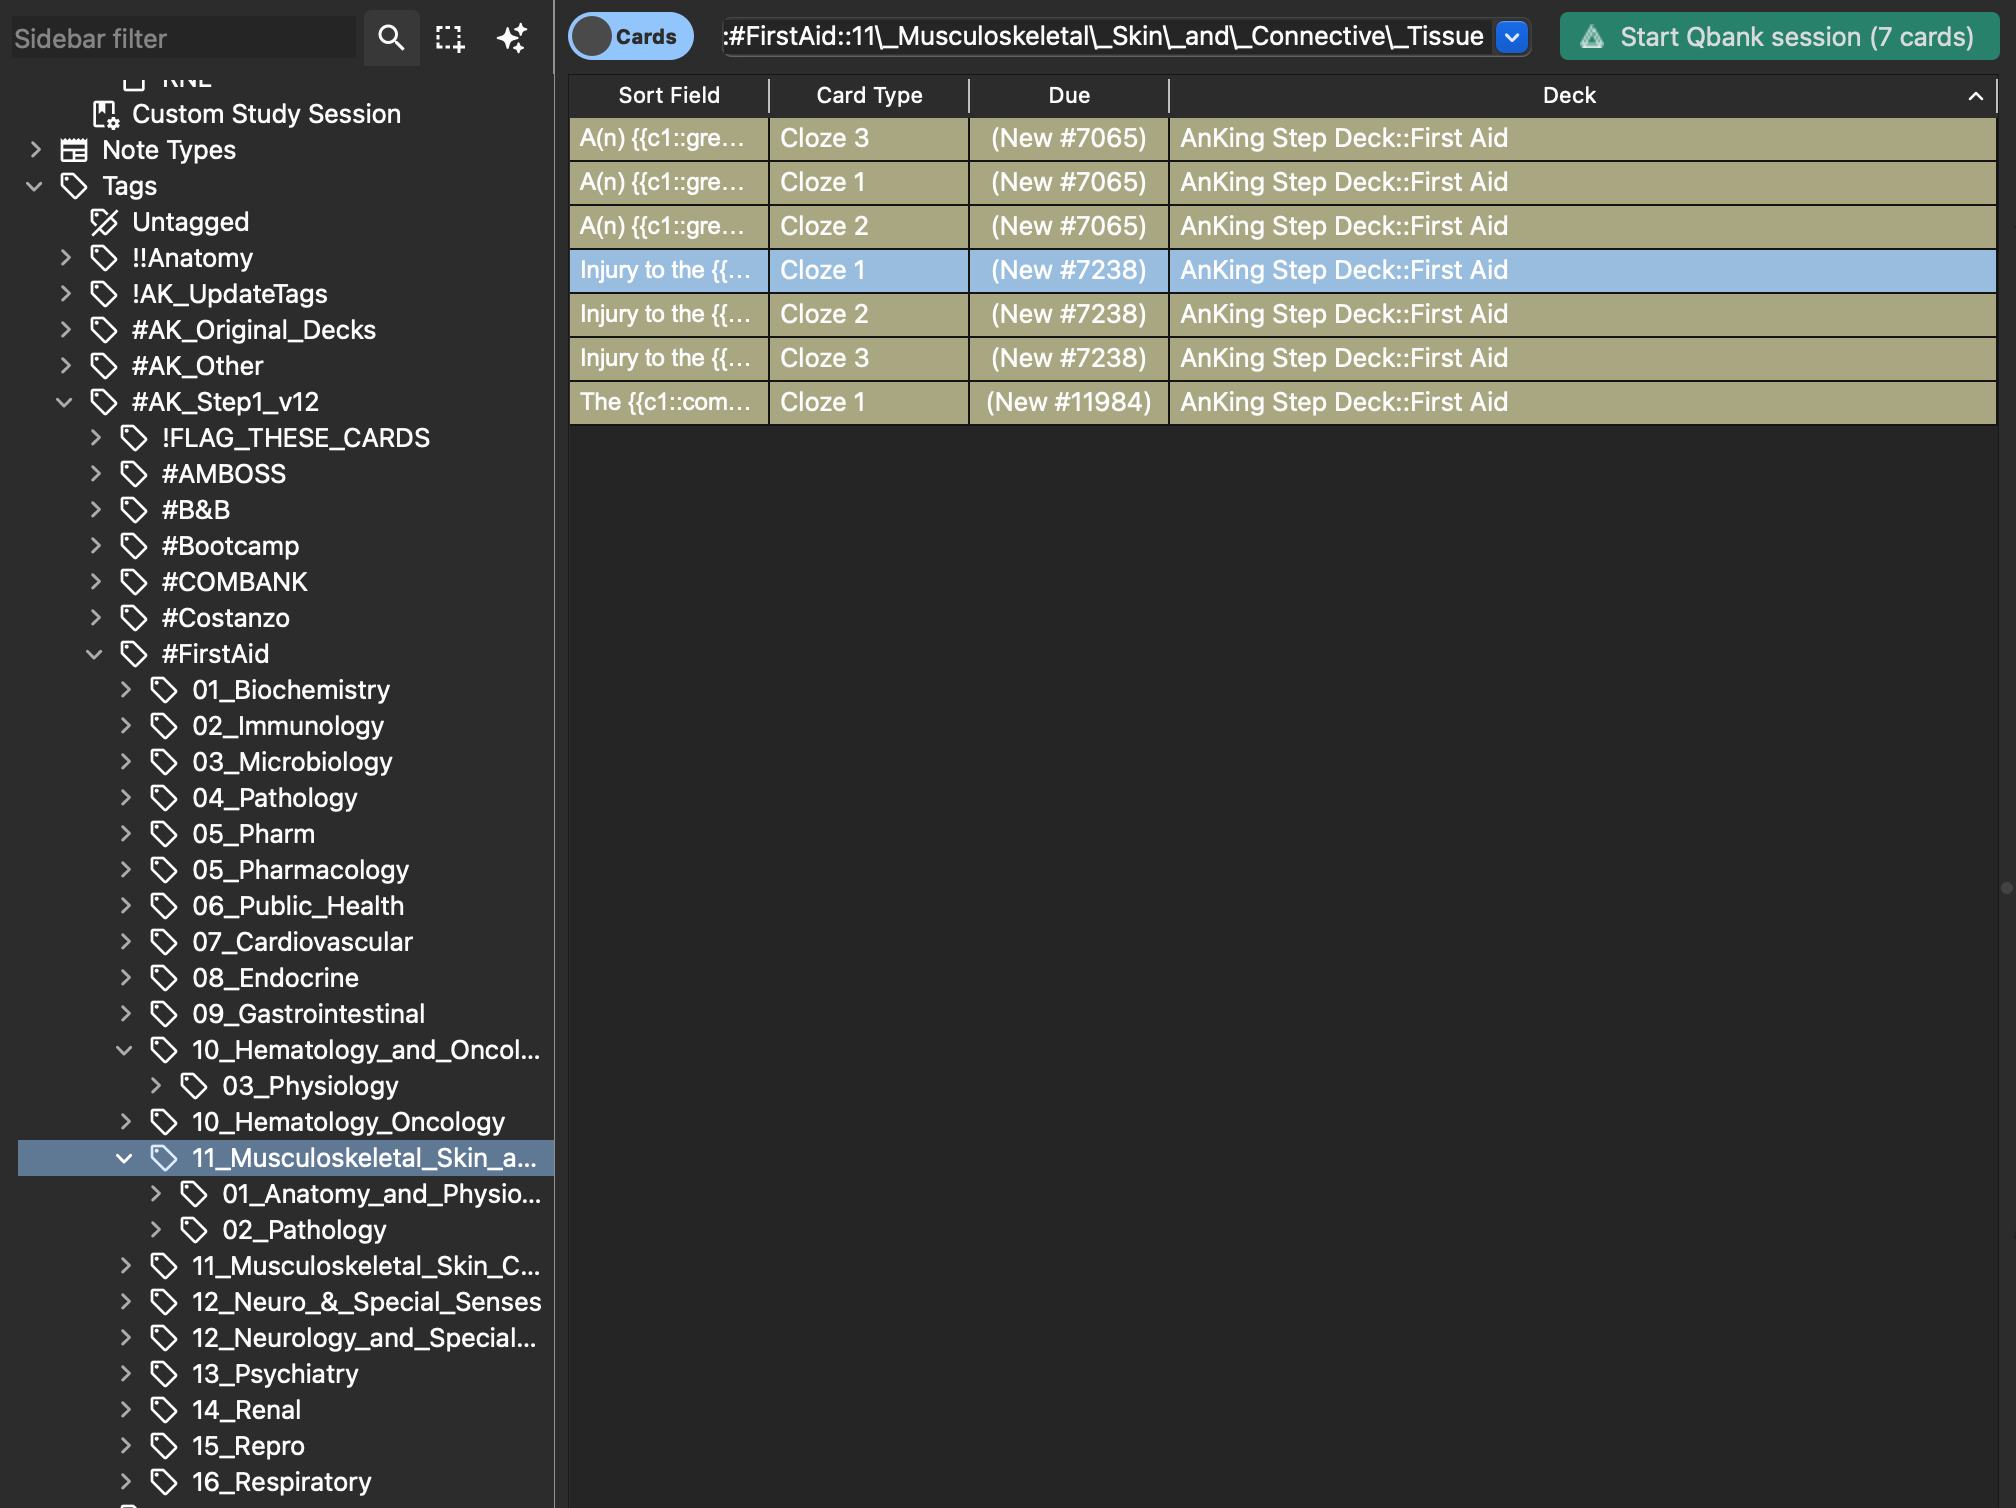The width and height of the screenshot is (2016, 1508).
Task: Expand the 02_Pathology subtag under Musculoskeletal
Action: [155, 1230]
